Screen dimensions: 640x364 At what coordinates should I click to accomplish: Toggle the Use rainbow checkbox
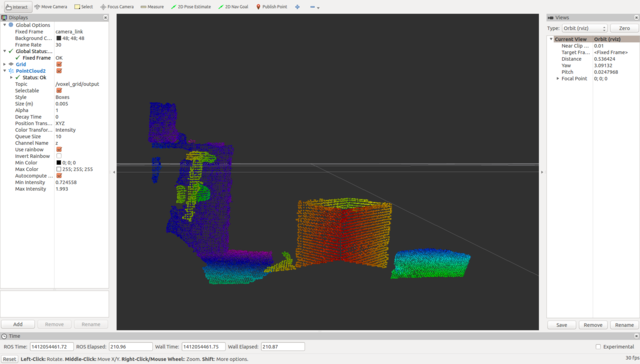[x=59, y=150]
